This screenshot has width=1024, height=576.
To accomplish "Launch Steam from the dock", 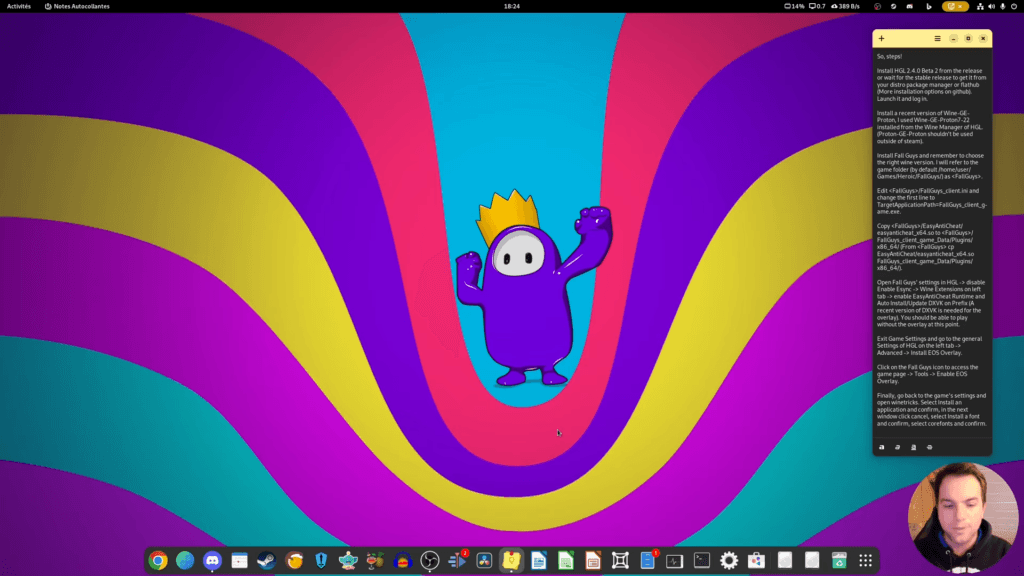I will click(266, 560).
